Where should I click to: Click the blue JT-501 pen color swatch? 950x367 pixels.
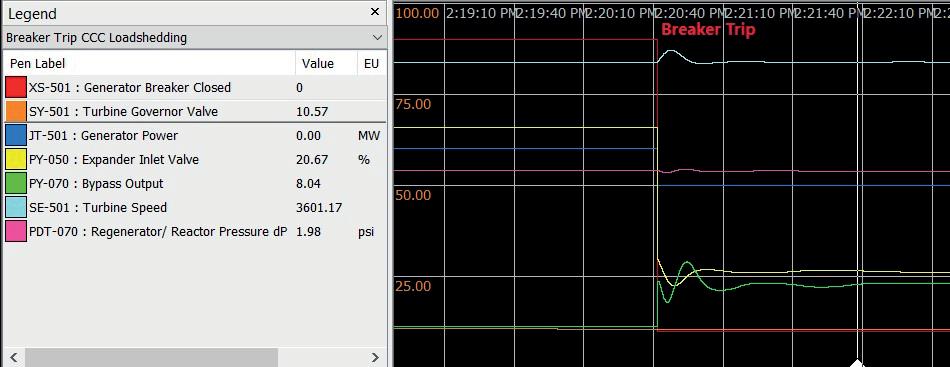click(16, 136)
